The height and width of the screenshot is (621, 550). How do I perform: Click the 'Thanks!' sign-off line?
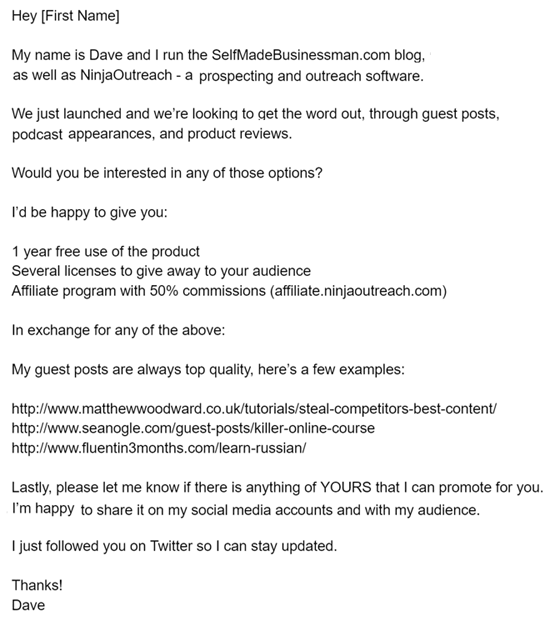(37, 585)
